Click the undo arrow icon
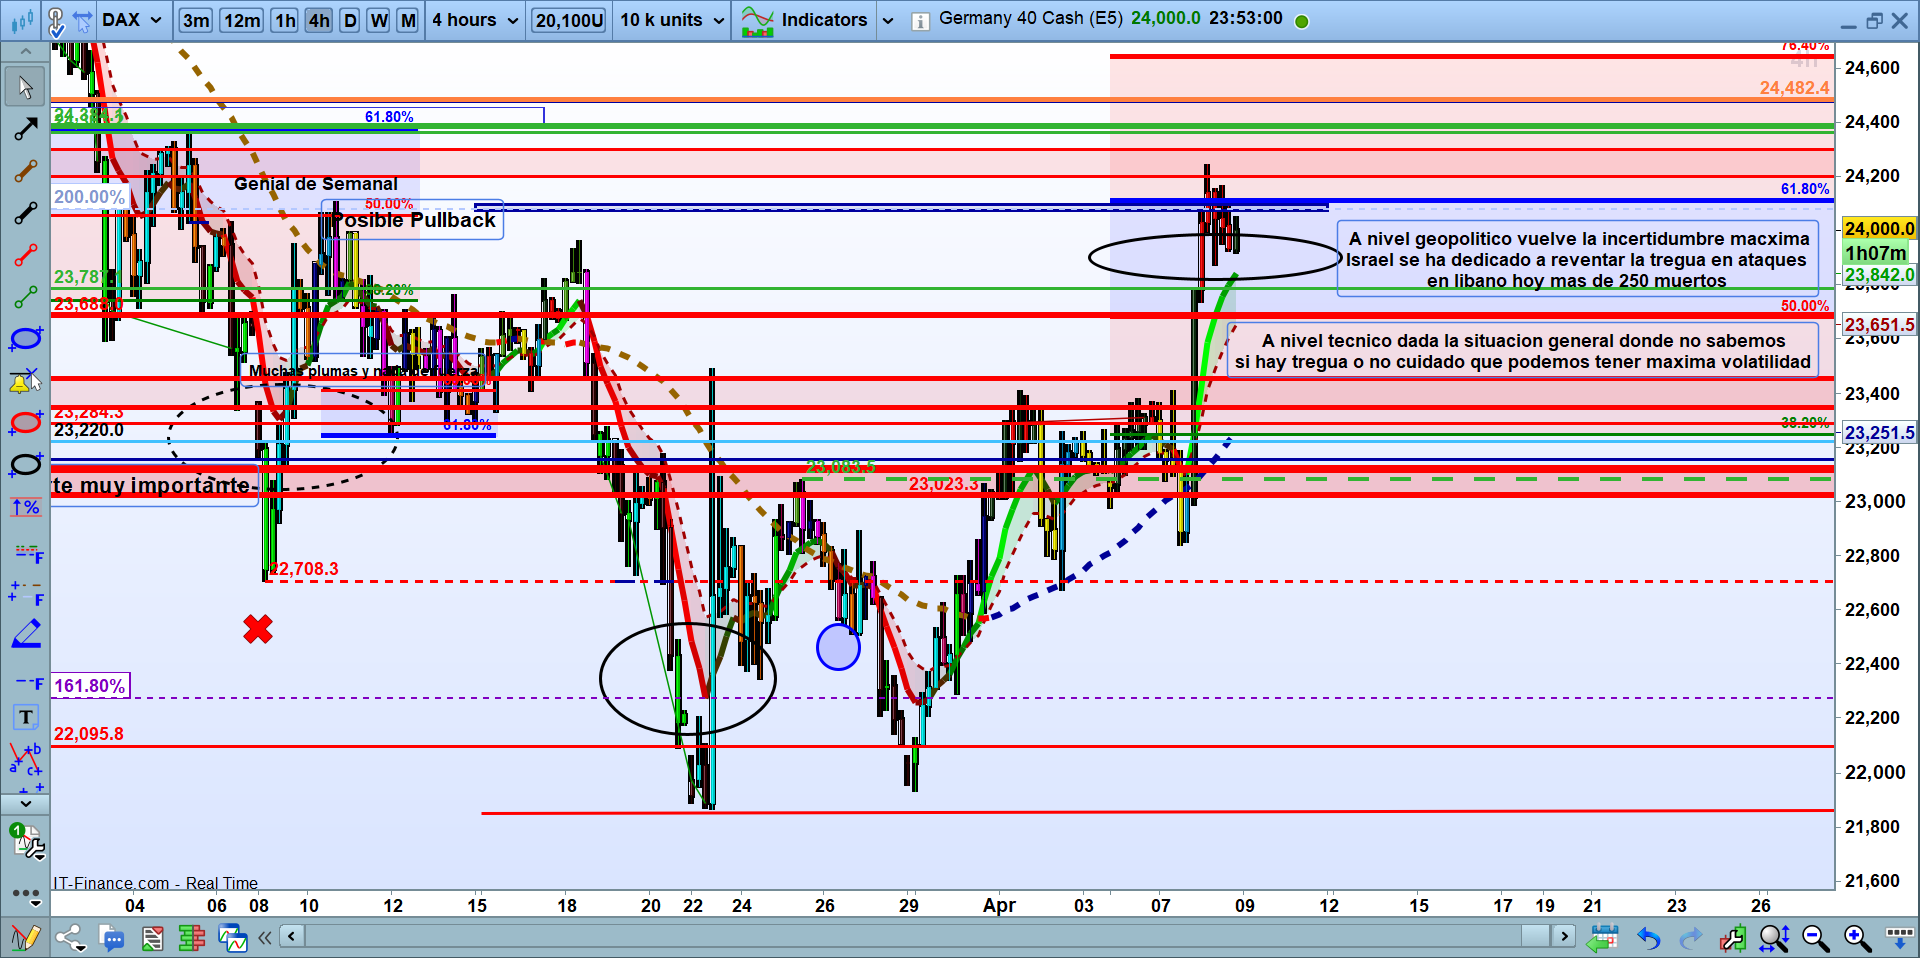The height and width of the screenshot is (958, 1920). (1648, 937)
